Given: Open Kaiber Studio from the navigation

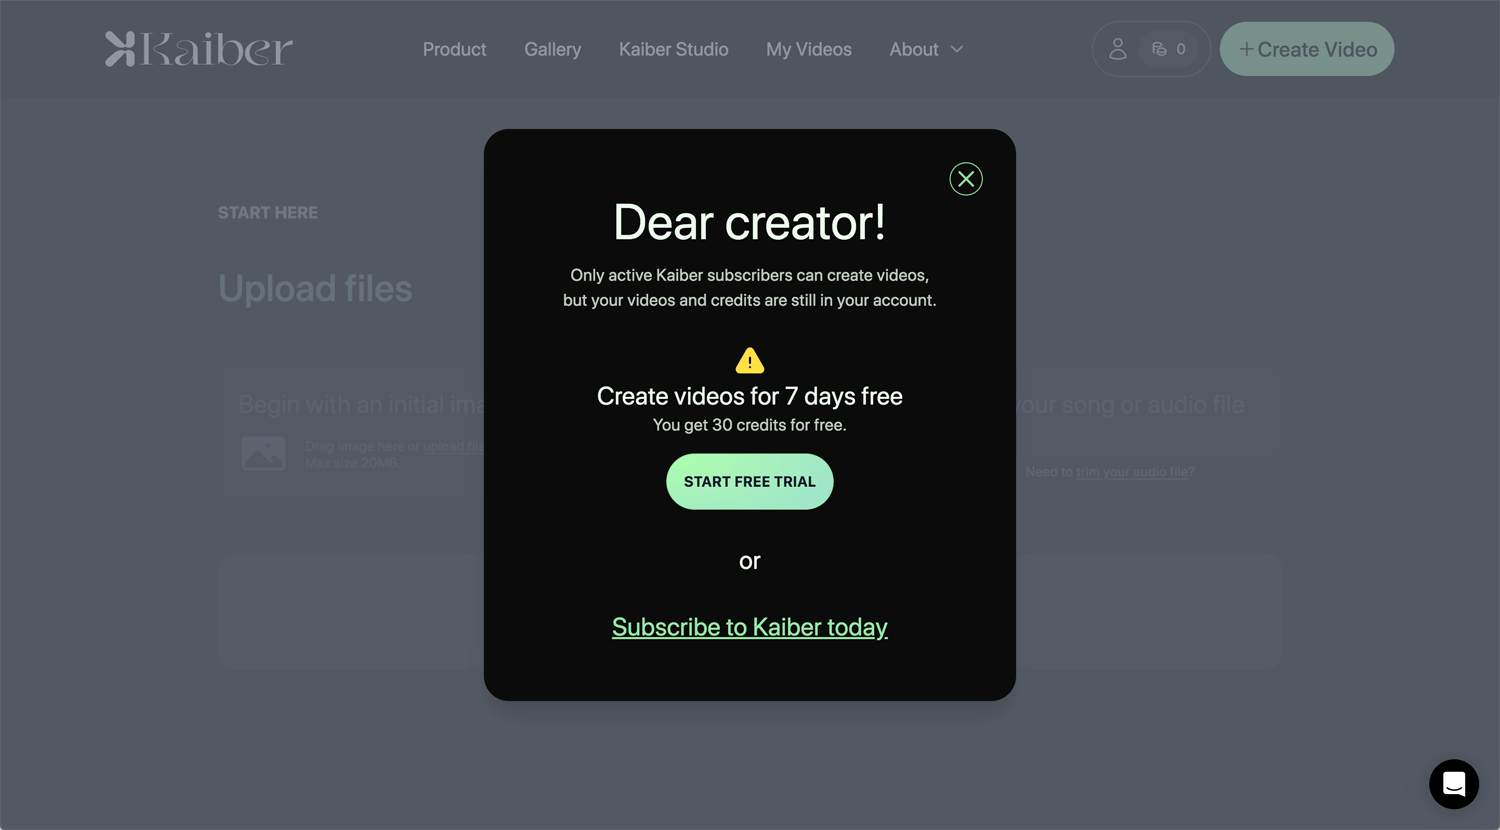Looking at the screenshot, I should tap(674, 49).
